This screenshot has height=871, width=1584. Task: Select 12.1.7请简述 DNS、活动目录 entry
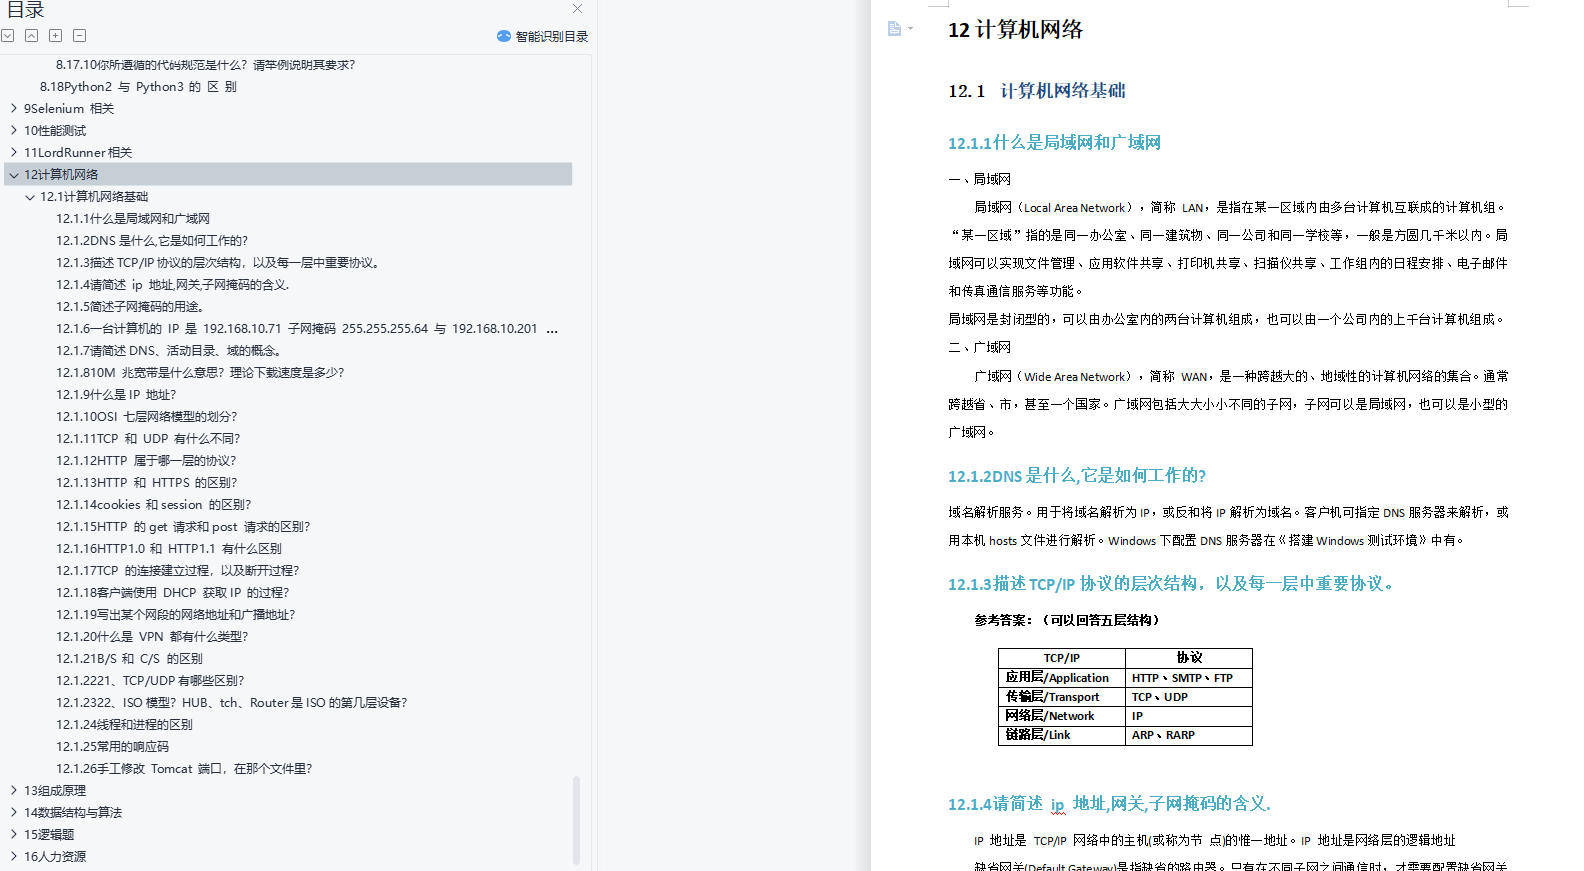(171, 350)
